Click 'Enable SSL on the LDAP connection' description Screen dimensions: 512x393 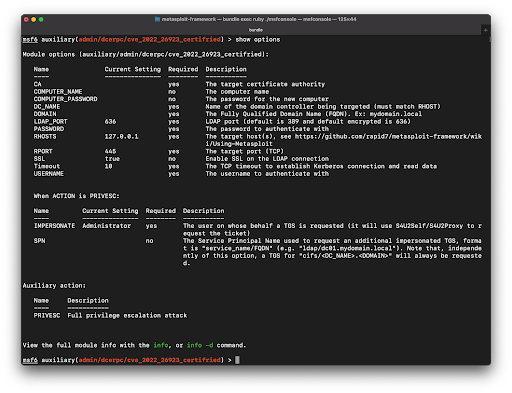(x=267, y=159)
